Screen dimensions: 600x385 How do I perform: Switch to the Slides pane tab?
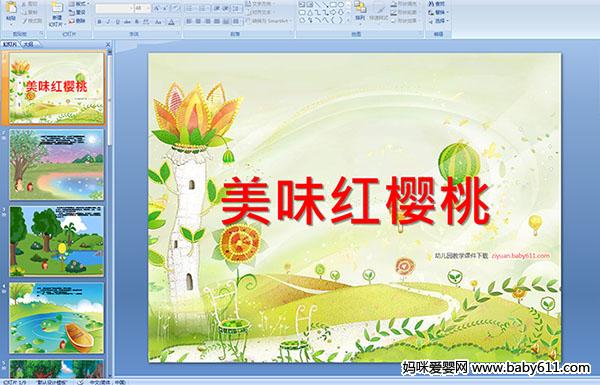10,44
